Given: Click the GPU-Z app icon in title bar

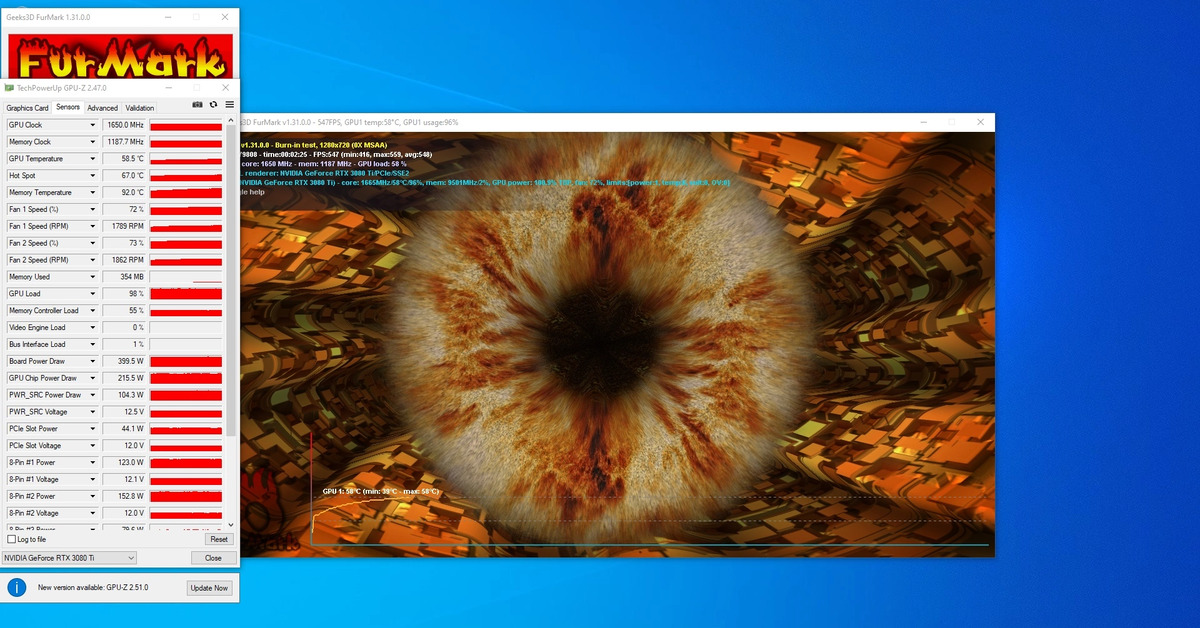Looking at the screenshot, I should tap(10, 88).
